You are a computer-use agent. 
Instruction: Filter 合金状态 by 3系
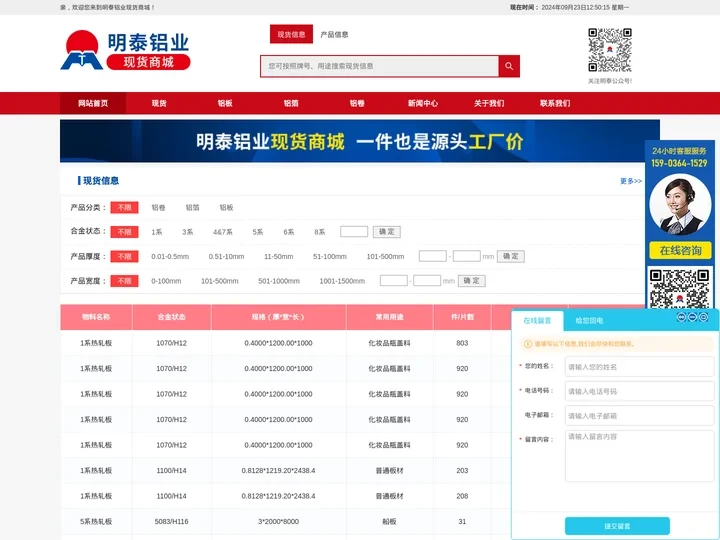point(187,232)
